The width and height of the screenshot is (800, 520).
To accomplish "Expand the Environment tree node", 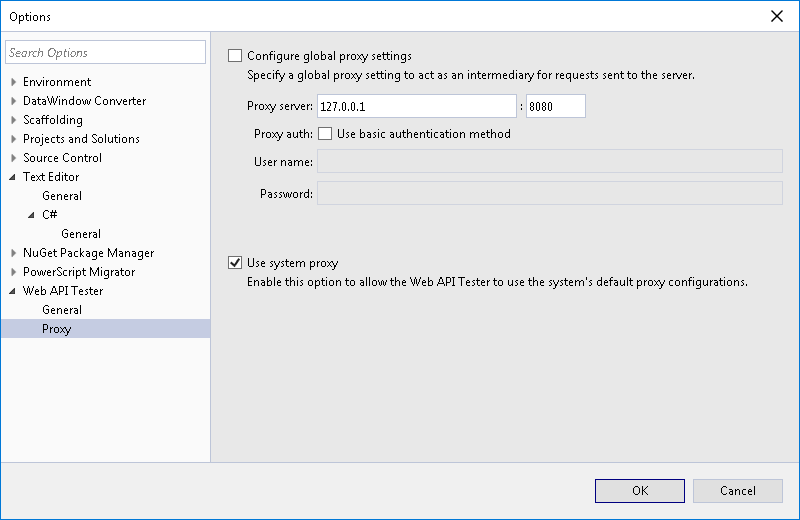I will tap(13, 82).
